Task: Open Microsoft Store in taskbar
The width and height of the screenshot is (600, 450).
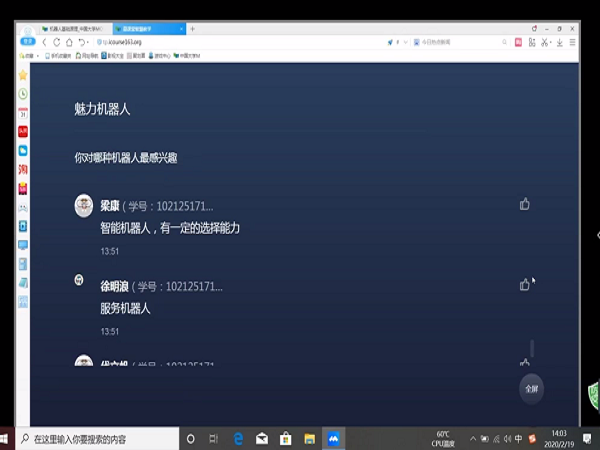Action: (x=285, y=439)
